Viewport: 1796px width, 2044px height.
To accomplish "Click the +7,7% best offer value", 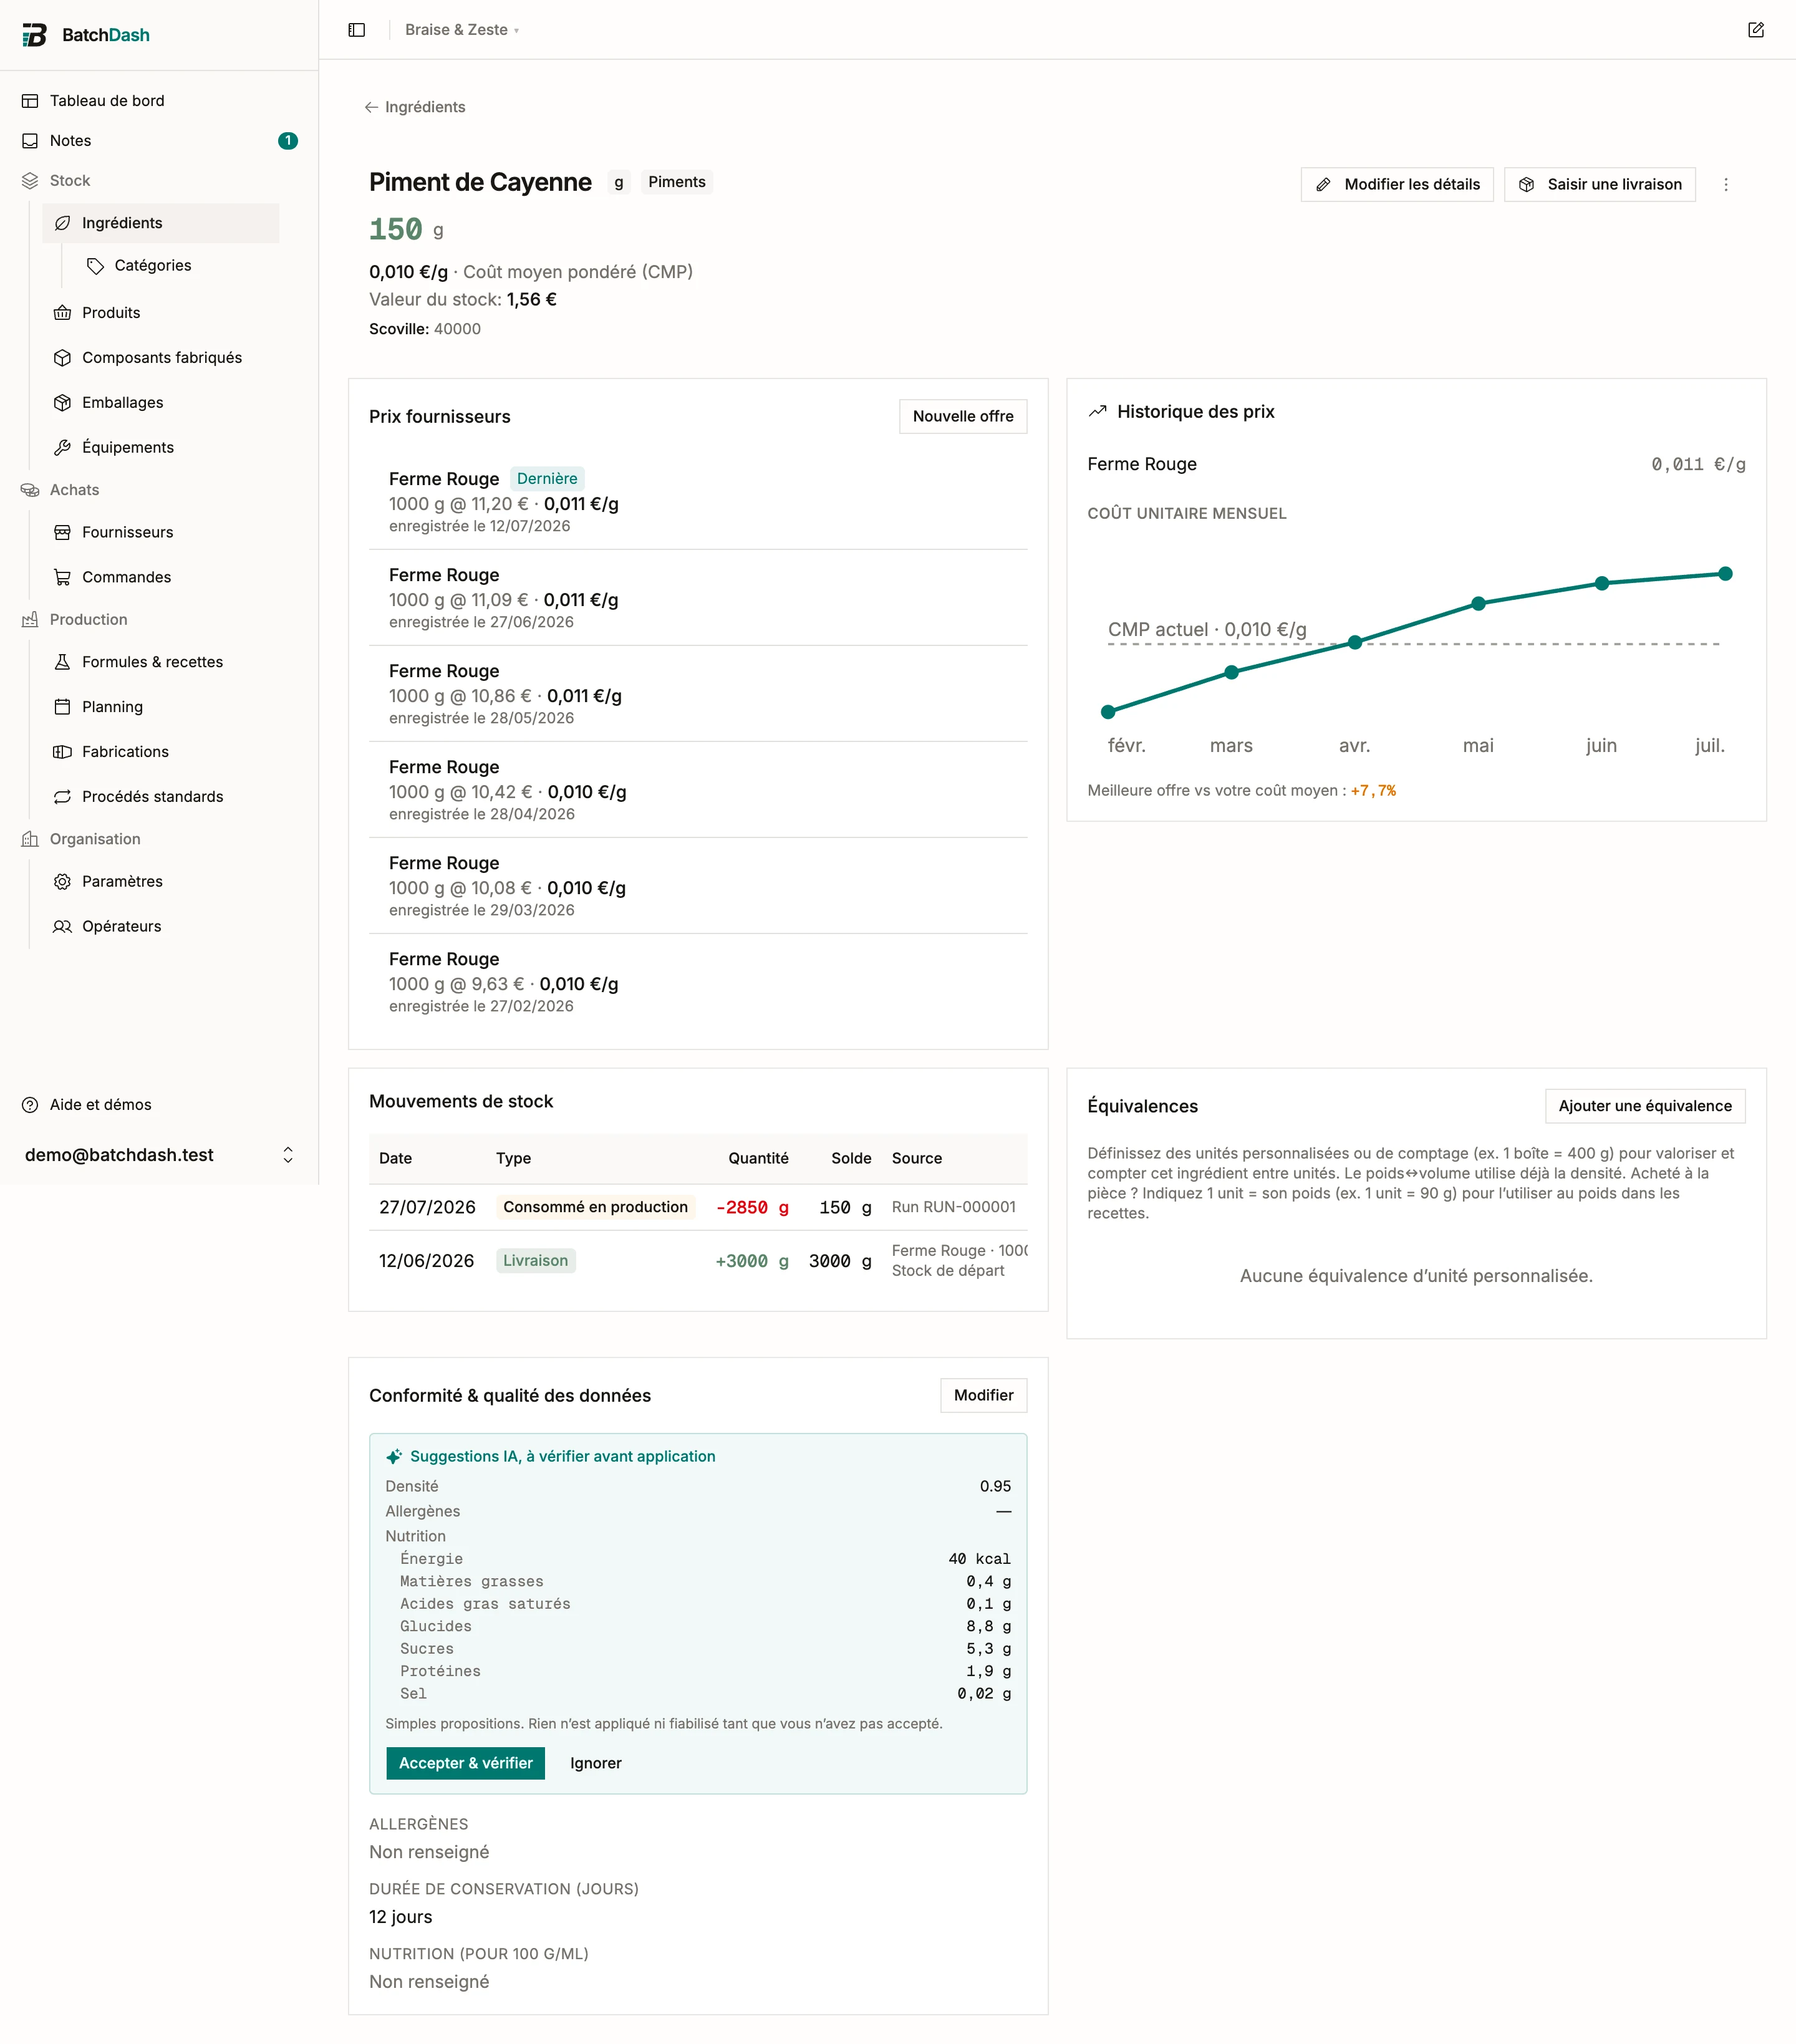I will (1373, 791).
